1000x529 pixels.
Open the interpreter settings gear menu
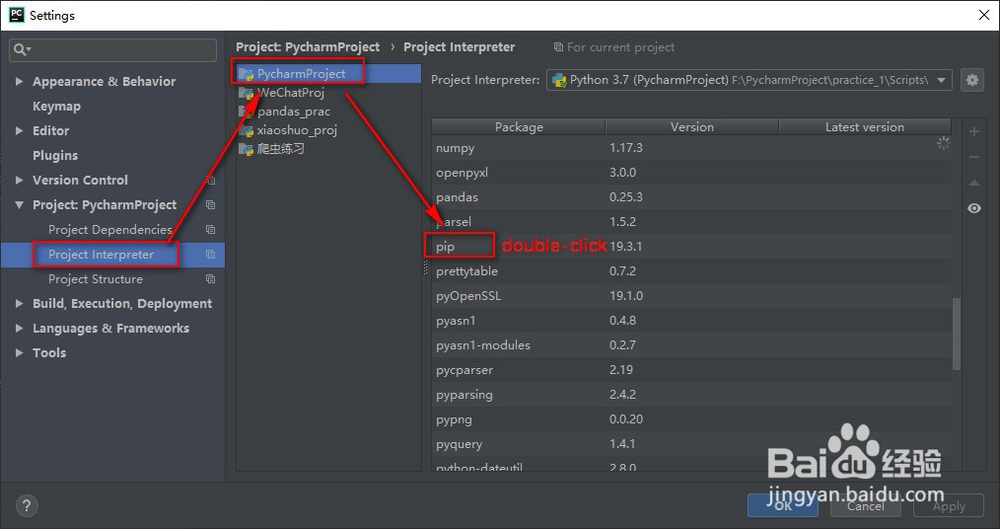(x=972, y=80)
